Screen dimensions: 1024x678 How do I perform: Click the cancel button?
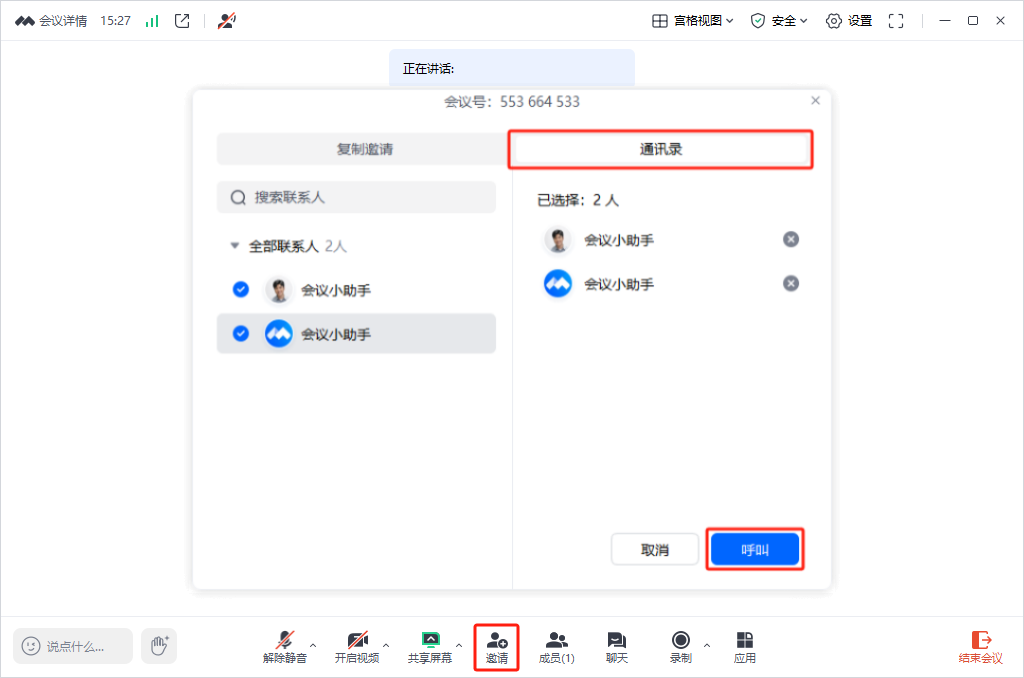(x=655, y=550)
